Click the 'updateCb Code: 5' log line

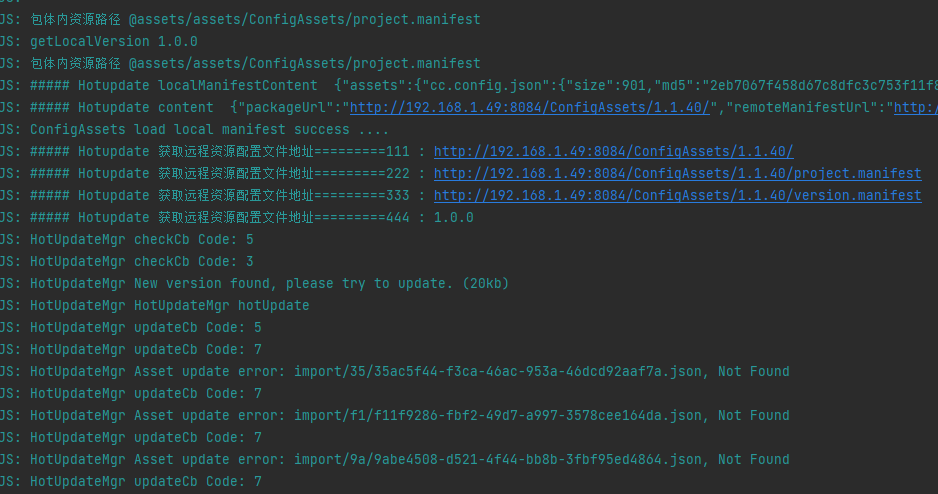click(x=146, y=327)
